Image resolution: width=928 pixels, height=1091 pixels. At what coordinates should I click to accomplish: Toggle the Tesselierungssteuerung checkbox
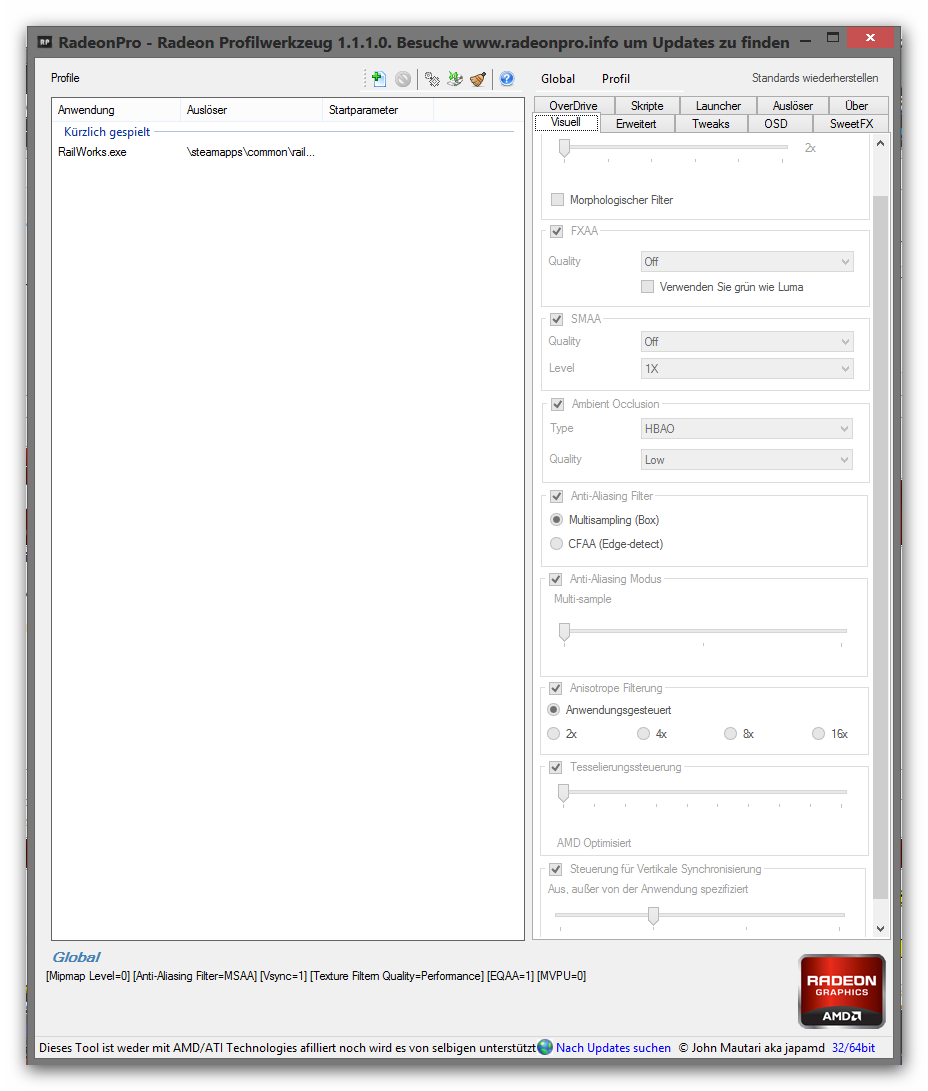(556, 767)
